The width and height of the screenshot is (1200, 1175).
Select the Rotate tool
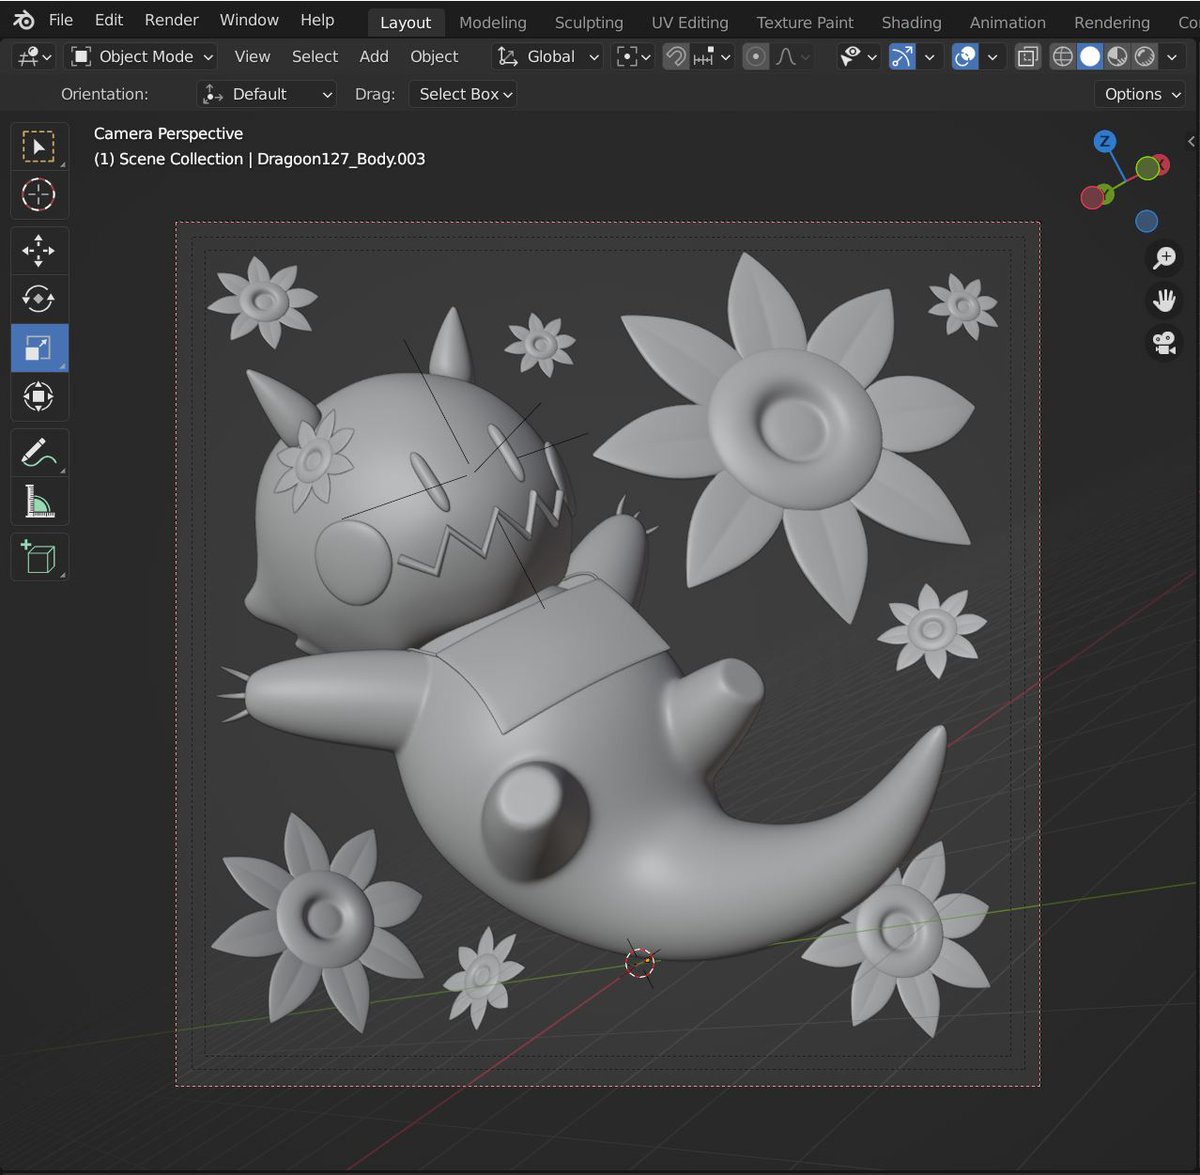pyautogui.click(x=39, y=299)
